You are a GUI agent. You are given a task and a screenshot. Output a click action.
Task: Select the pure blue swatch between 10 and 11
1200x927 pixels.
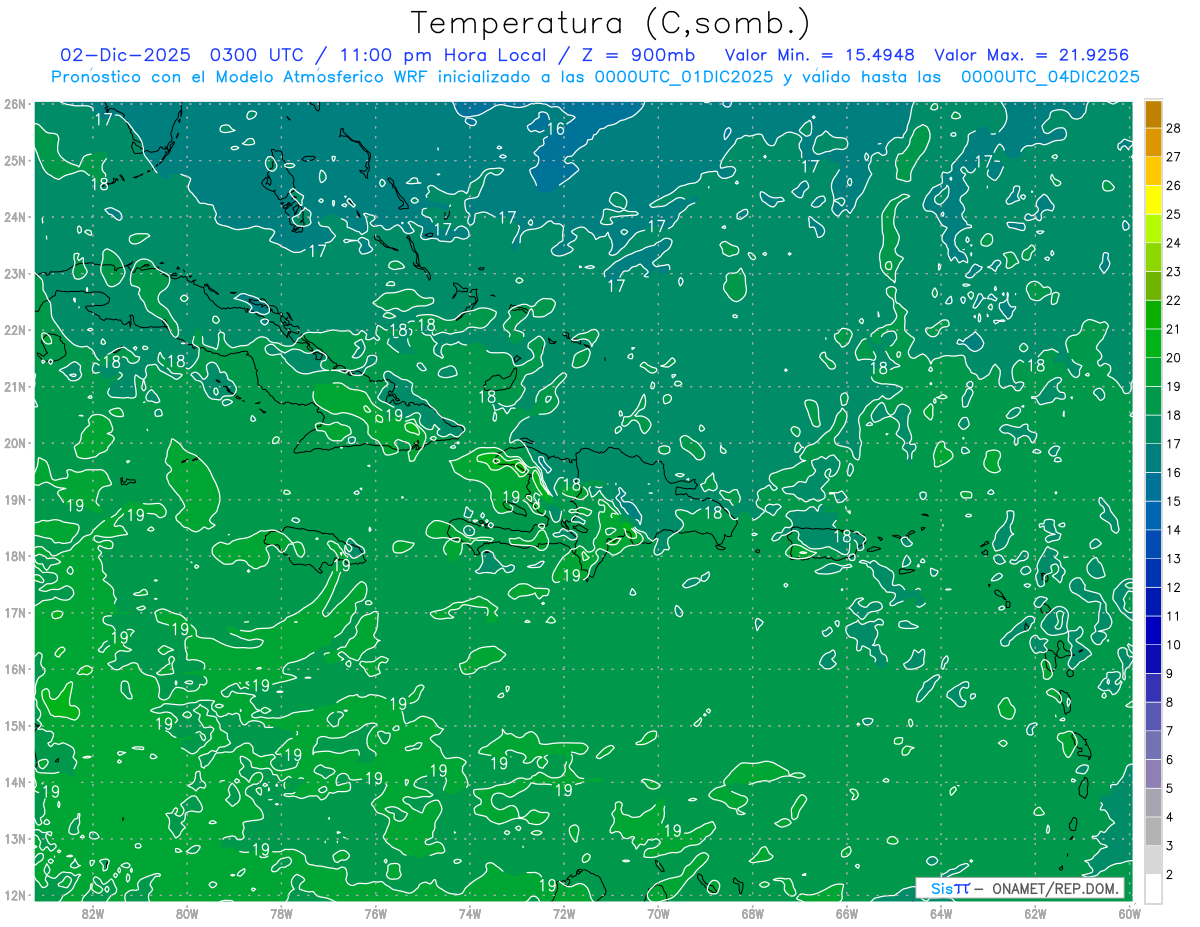(x=1153, y=630)
